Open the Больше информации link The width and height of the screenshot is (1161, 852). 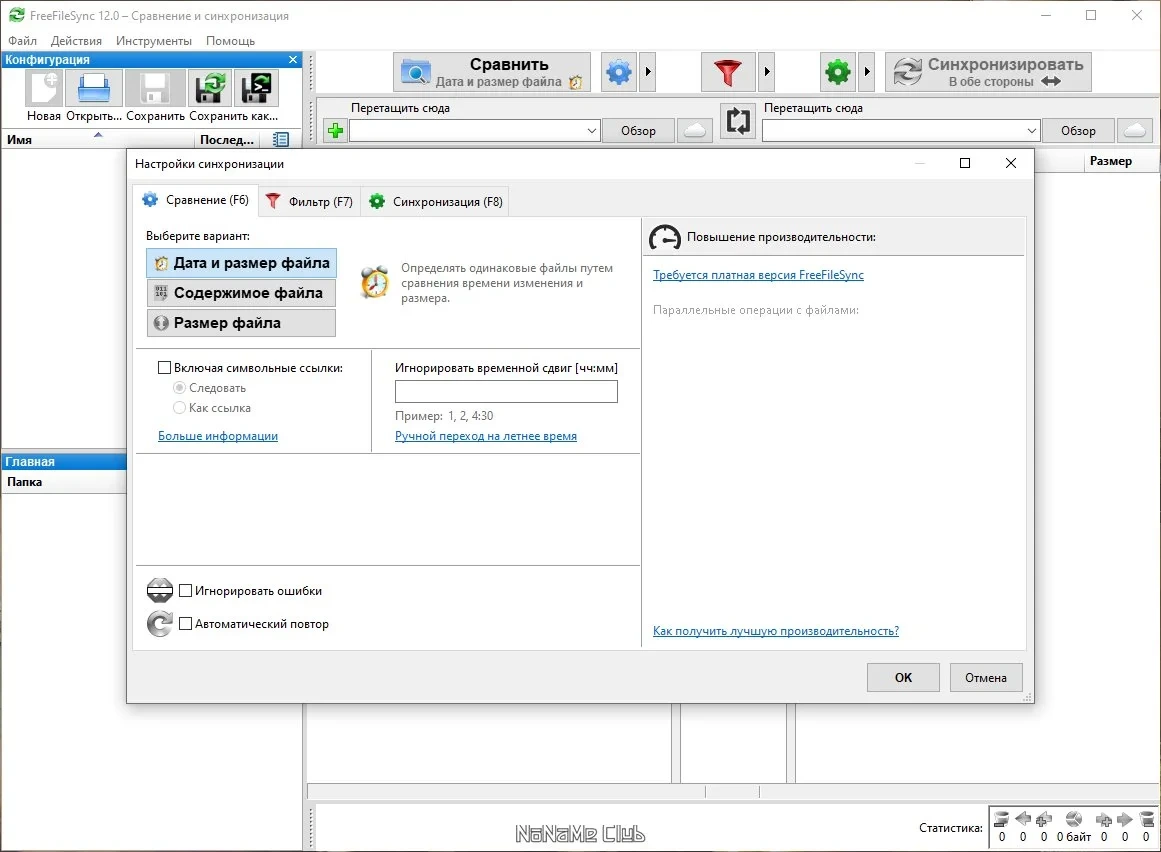[218, 436]
